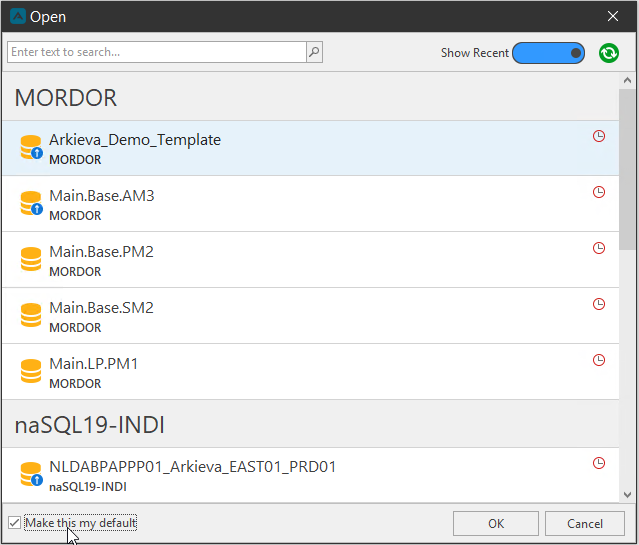Click the recent clock icon on Main.Base.SM2
The width and height of the screenshot is (639, 545).
click(x=599, y=304)
